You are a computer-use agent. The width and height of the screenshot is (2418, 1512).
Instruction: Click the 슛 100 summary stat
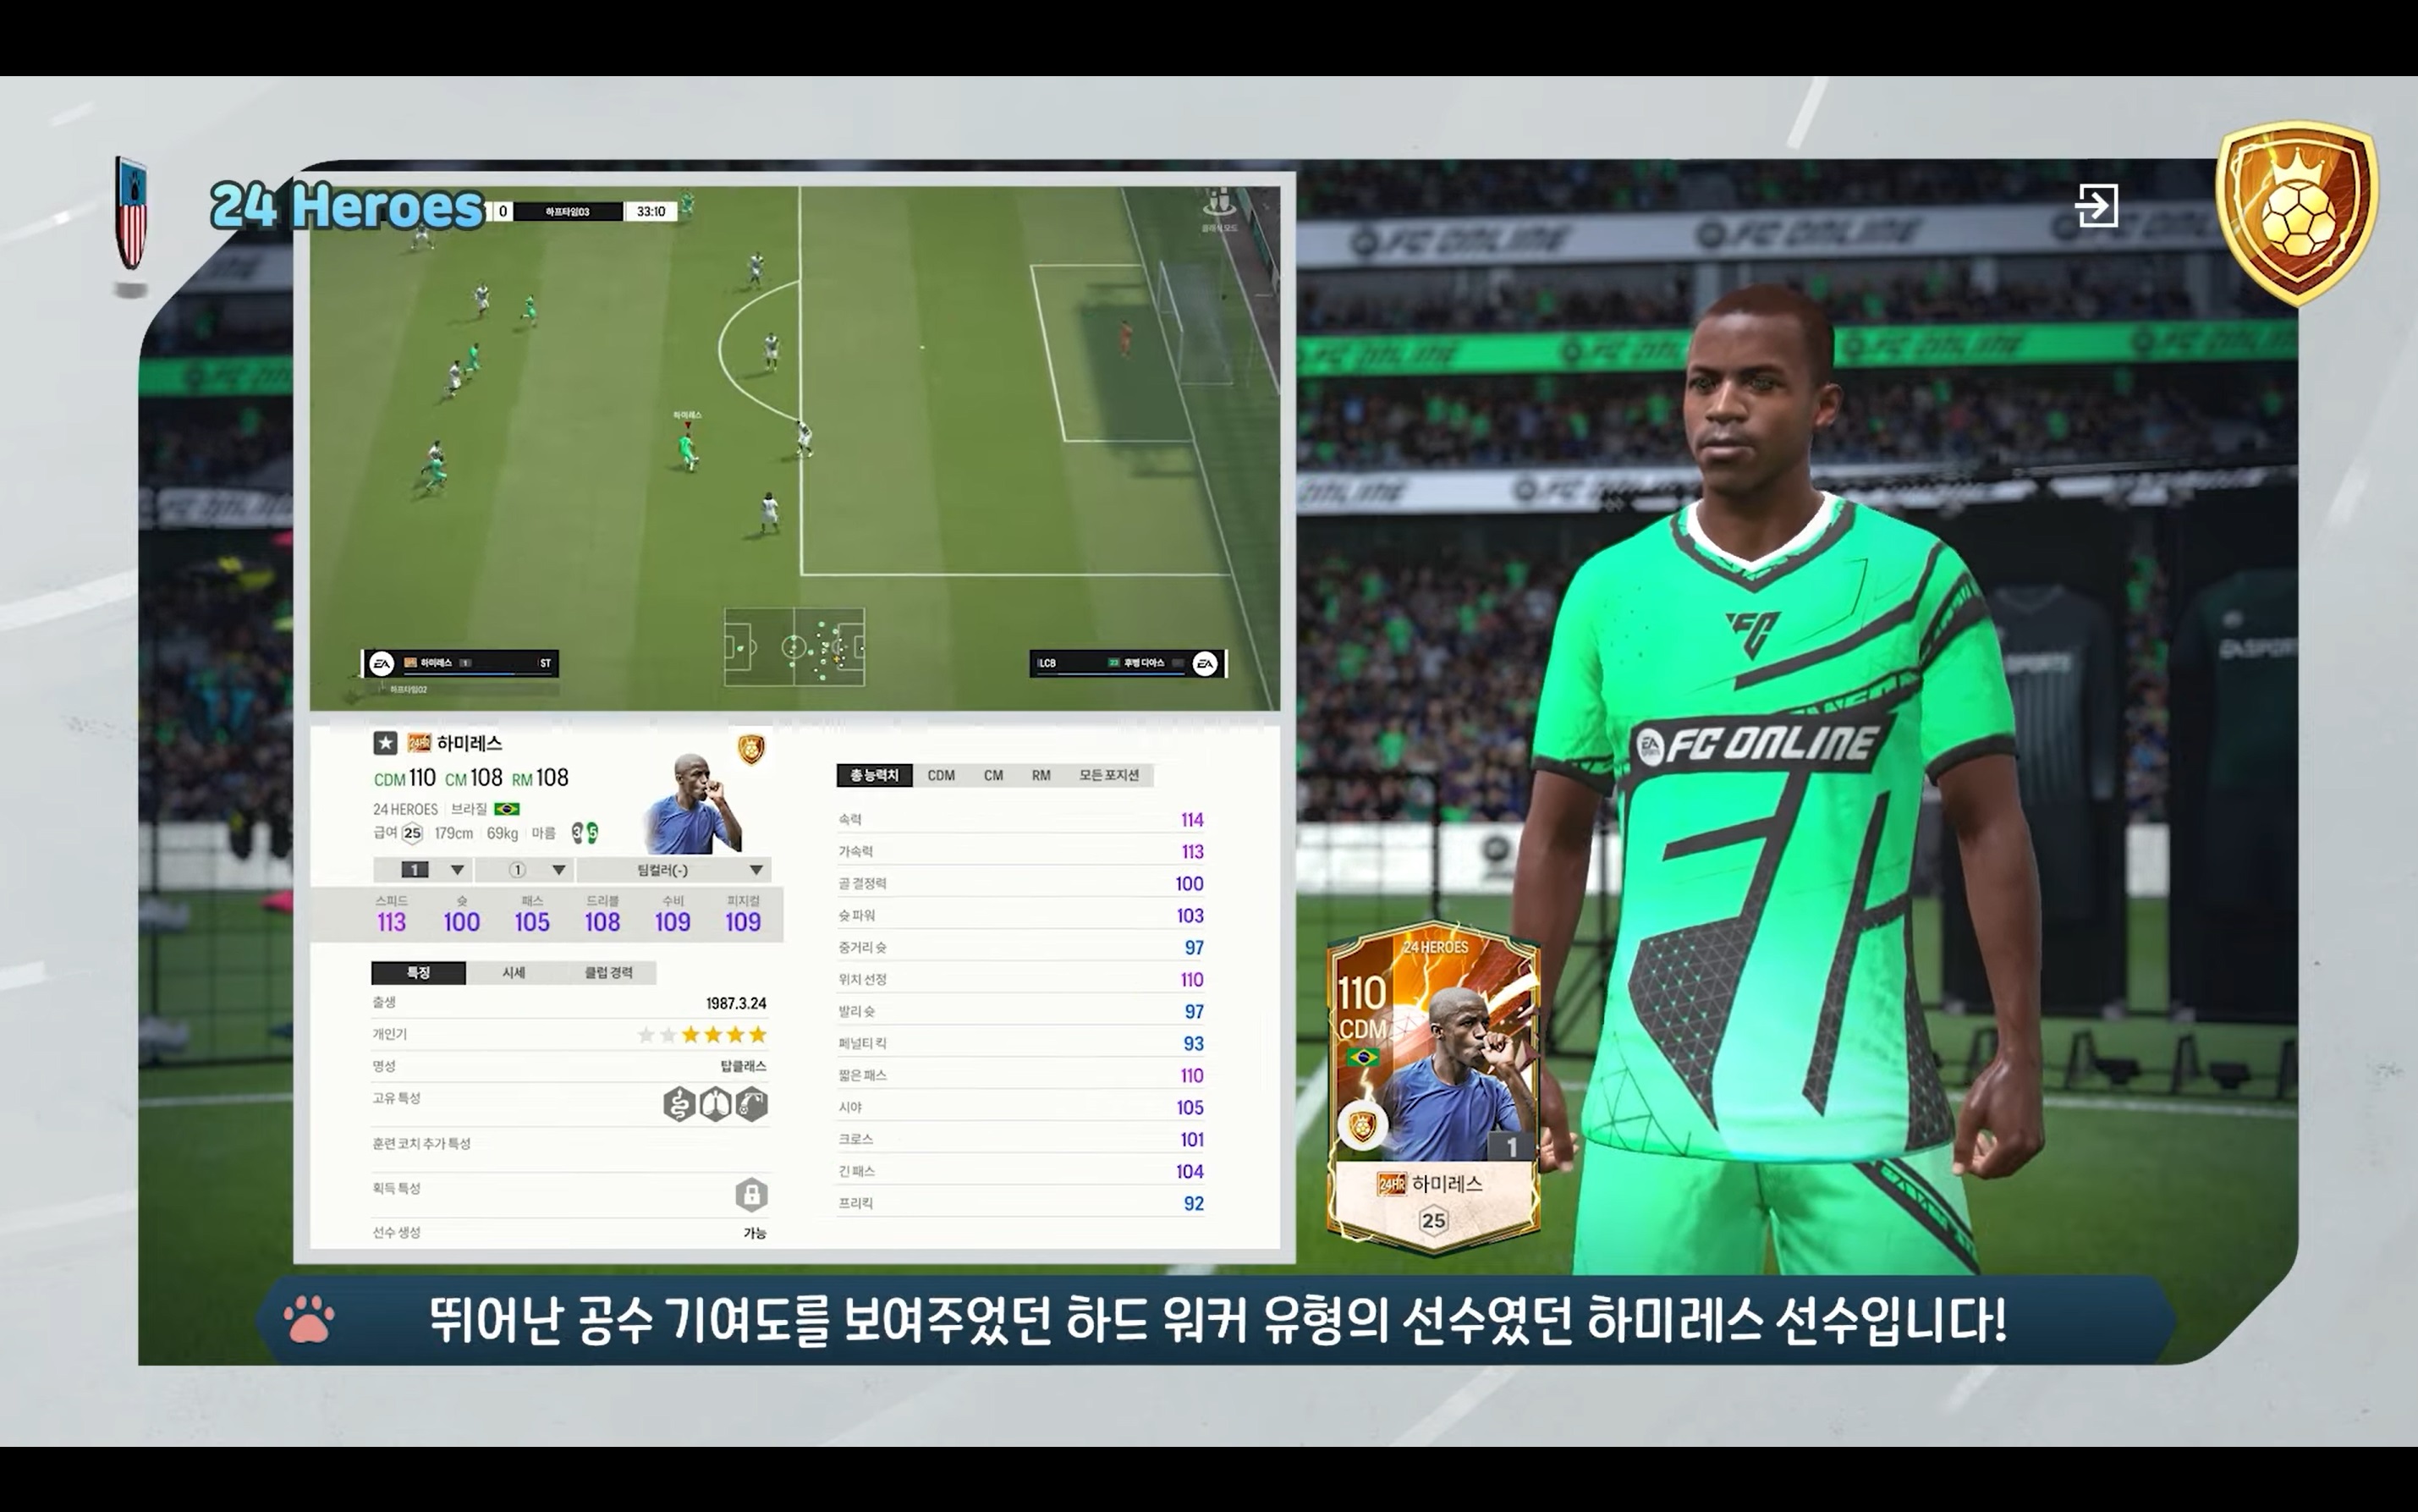point(461,915)
